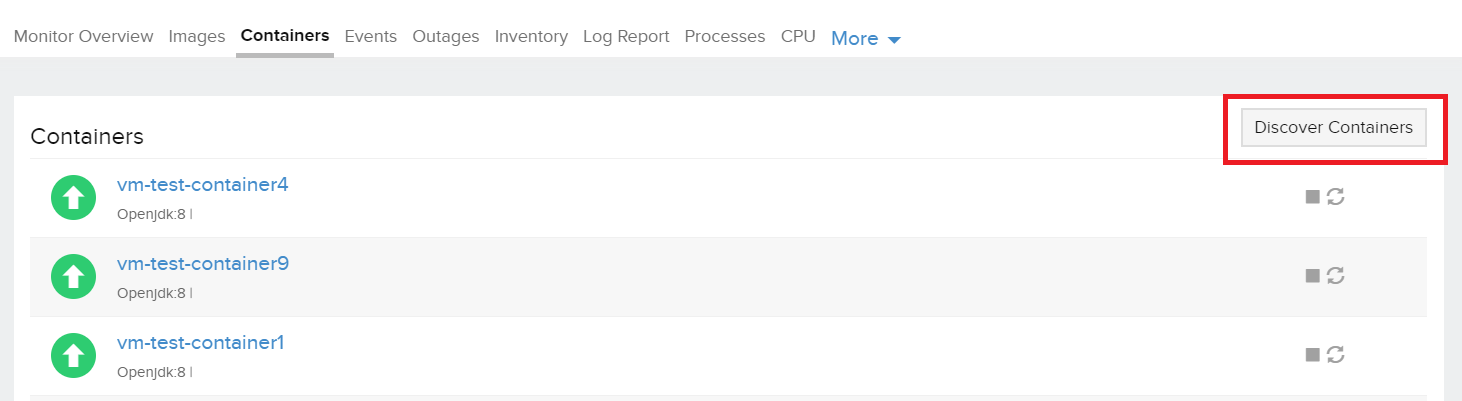This screenshot has height=401, width=1462.
Task: Stop the vm-test-container9 container
Action: [1312, 276]
